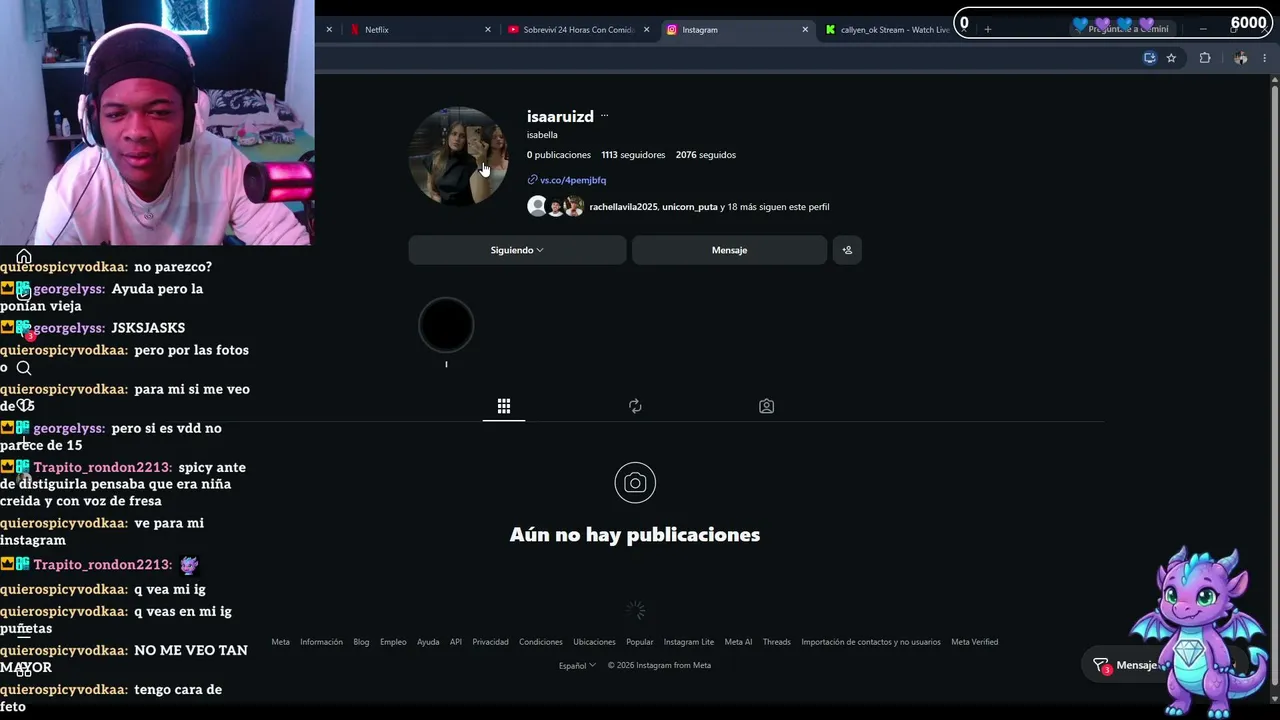Open the Privacidad footer link

(490, 642)
